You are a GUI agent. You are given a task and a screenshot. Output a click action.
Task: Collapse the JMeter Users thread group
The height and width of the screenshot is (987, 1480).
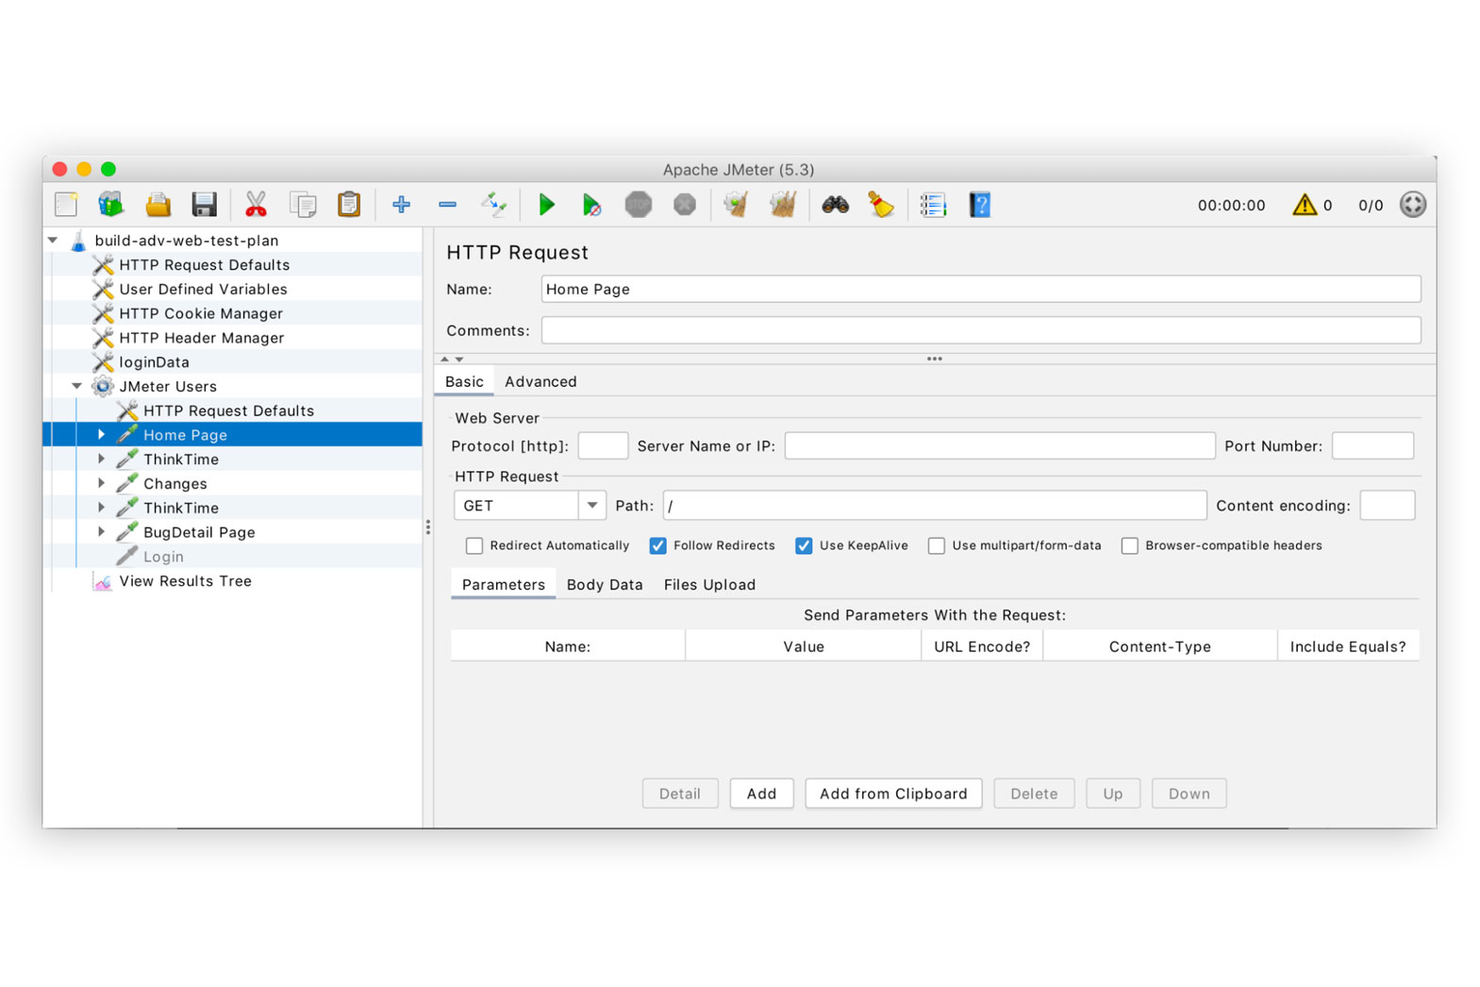click(76, 386)
